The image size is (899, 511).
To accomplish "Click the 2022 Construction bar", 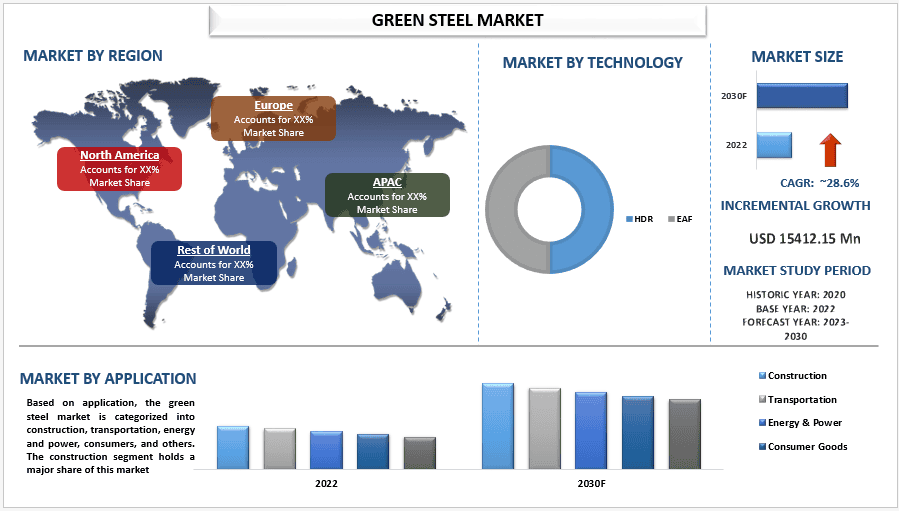I will 233,447.
